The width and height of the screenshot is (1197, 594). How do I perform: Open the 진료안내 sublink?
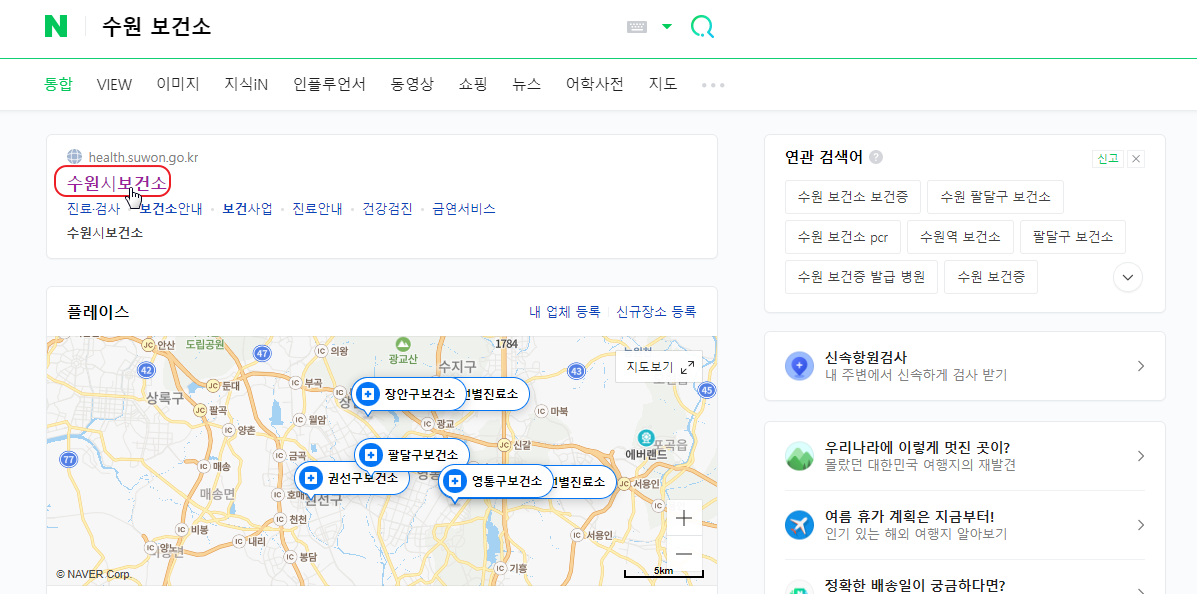pos(317,208)
